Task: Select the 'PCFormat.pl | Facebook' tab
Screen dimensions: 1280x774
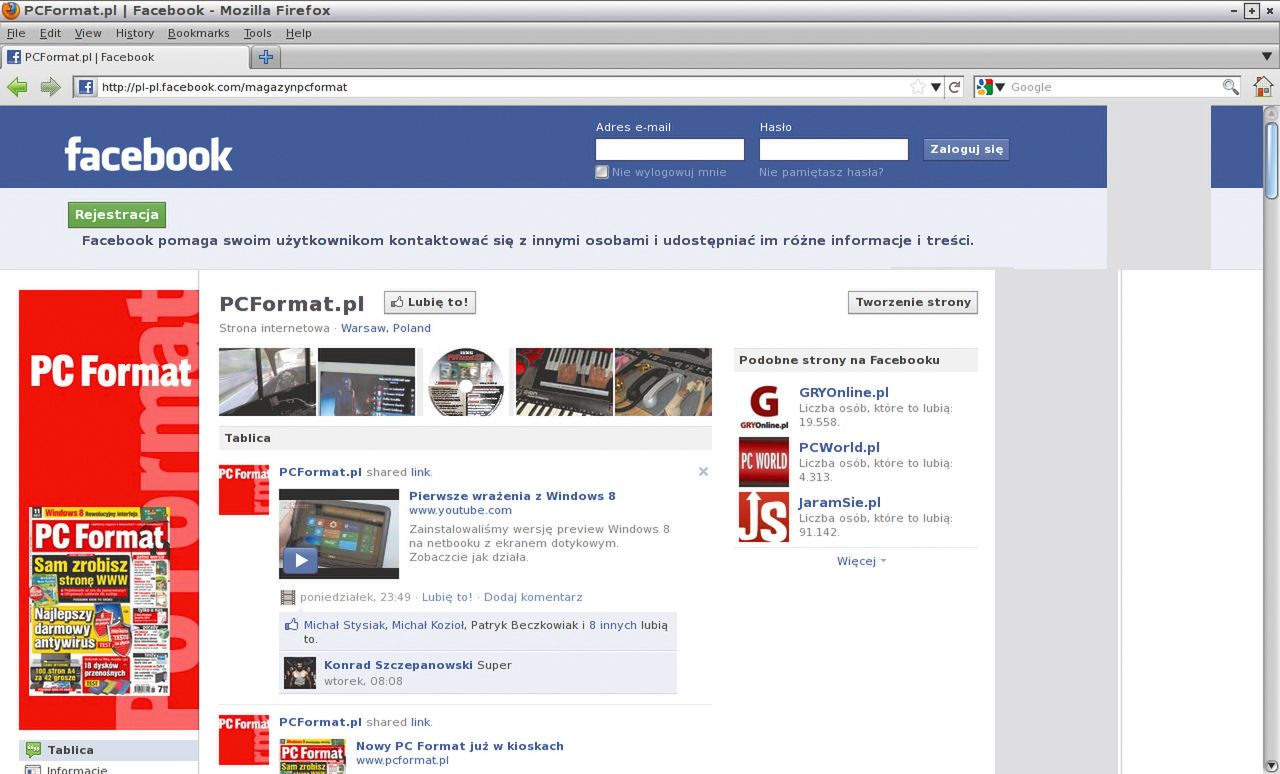Action: pyautogui.click(x=125, y=57)
